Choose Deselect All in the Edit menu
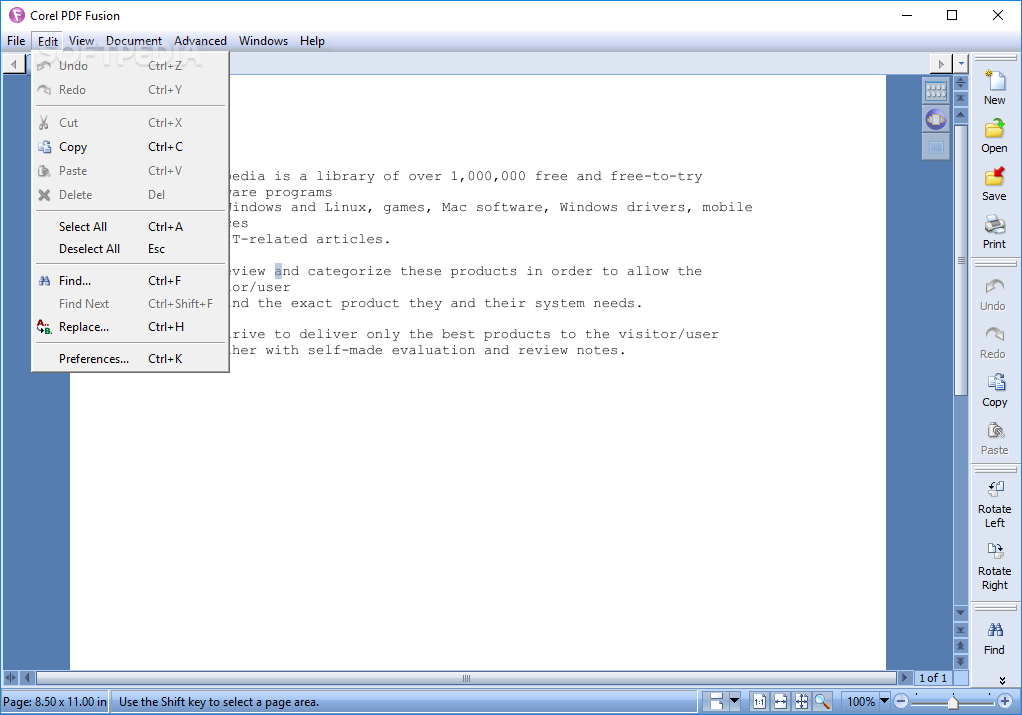This screenshot has height=715, width=1022. [130, 249]
